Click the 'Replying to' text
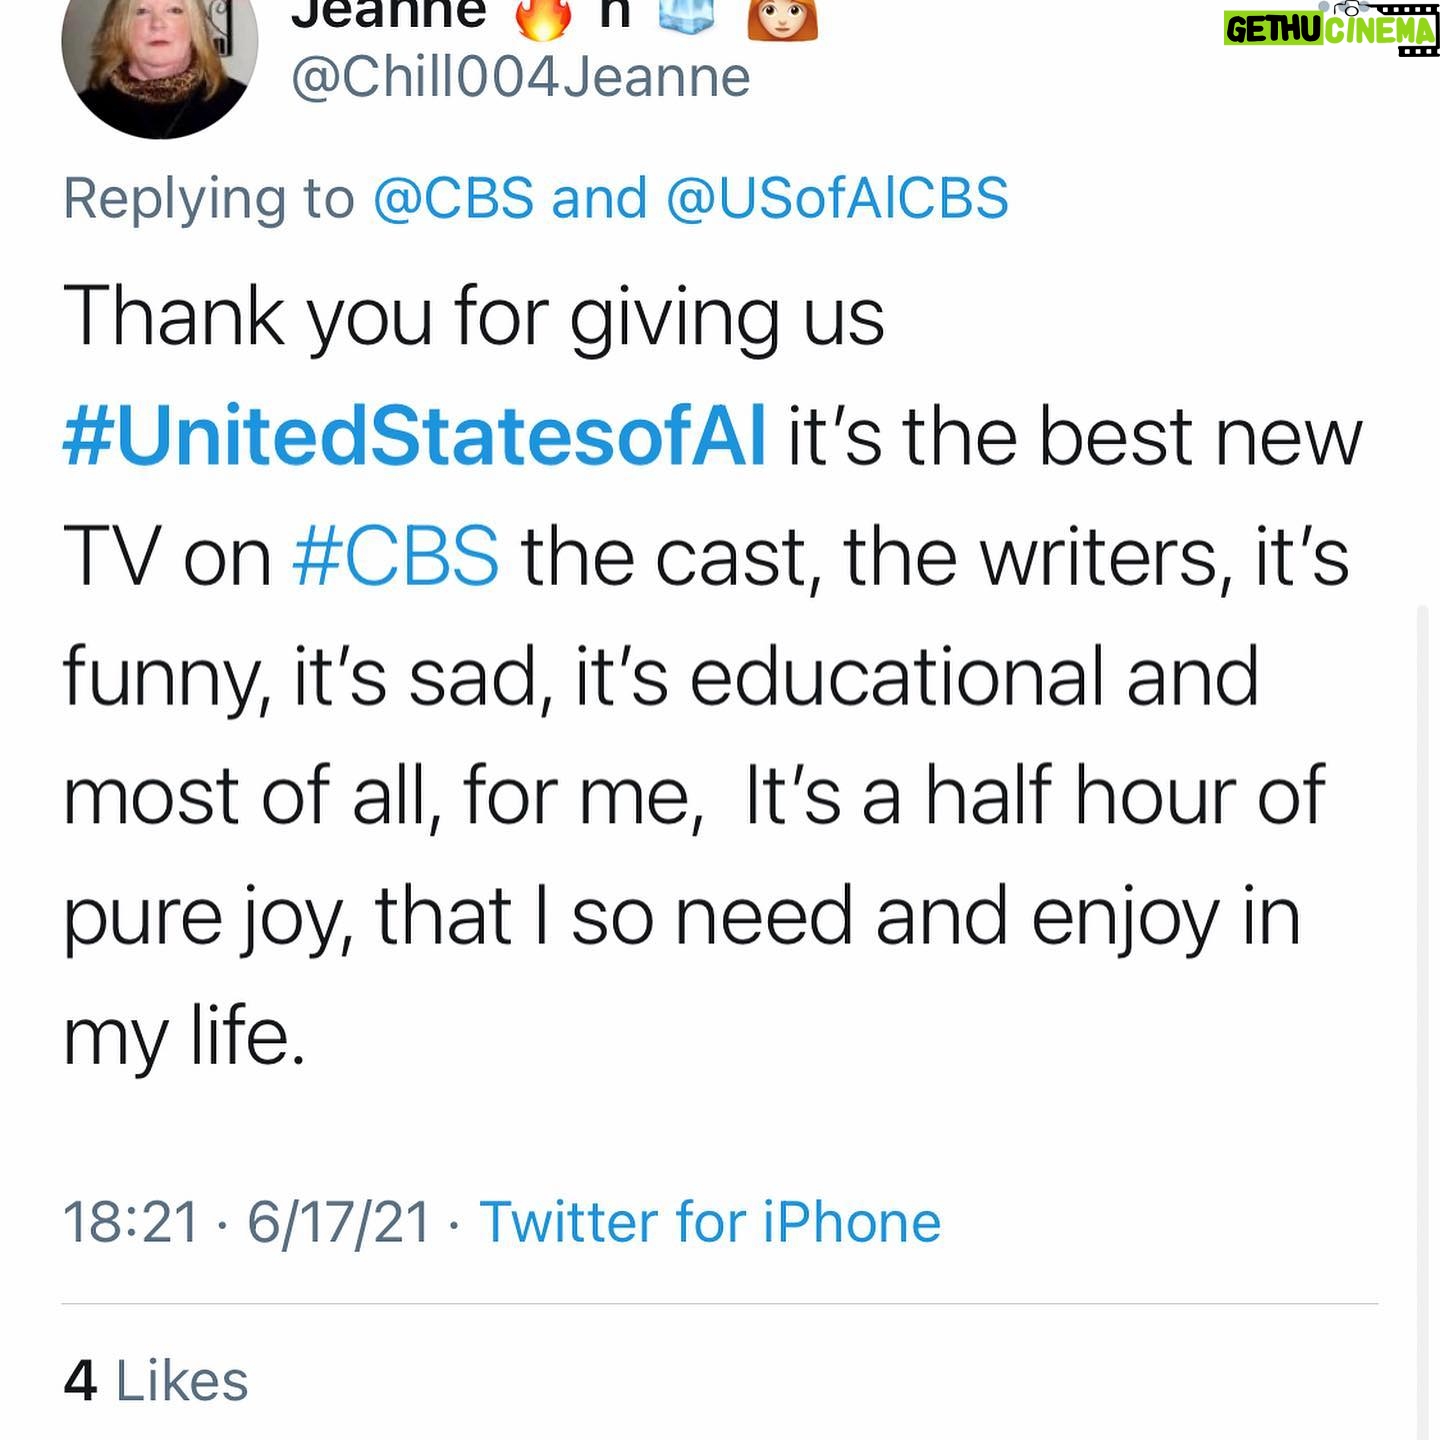This screenshot has width=1440, height=1440. [x=208, y=198]
